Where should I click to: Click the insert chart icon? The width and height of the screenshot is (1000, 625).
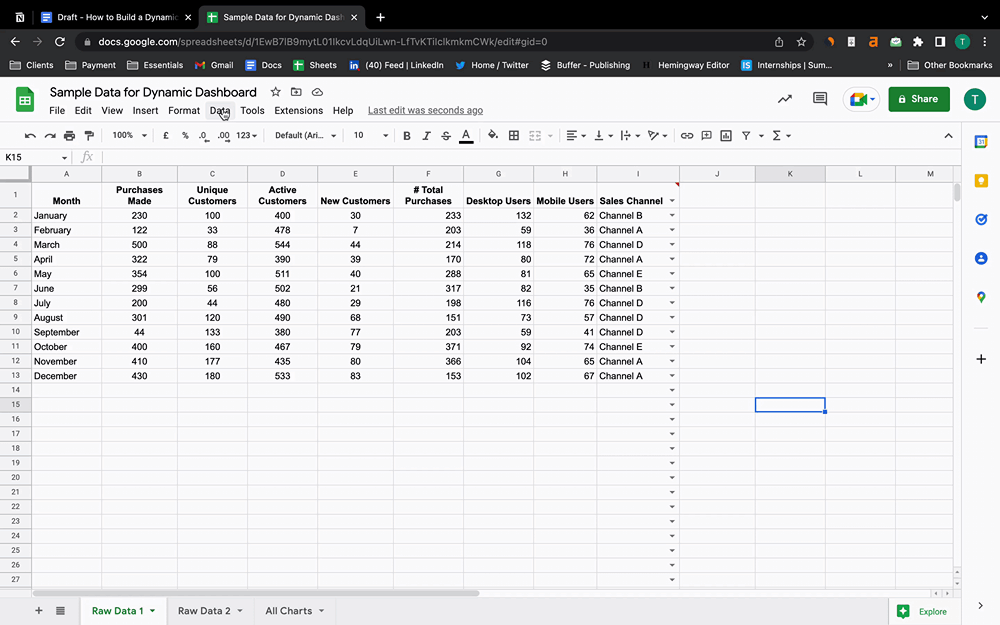tap(726, 135)
